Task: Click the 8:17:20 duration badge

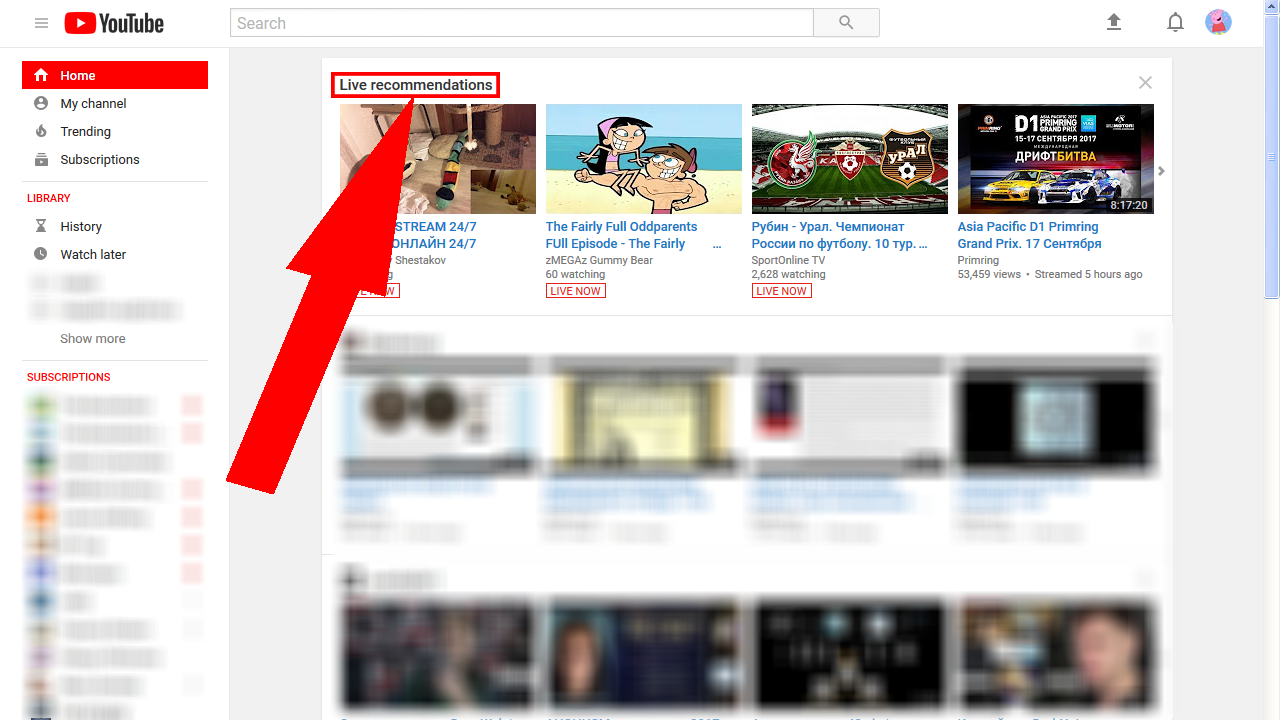Action: point(1129,205)
